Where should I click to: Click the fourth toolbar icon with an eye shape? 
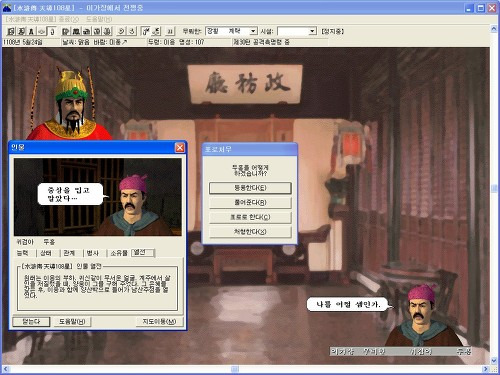(x=41, y=31)
